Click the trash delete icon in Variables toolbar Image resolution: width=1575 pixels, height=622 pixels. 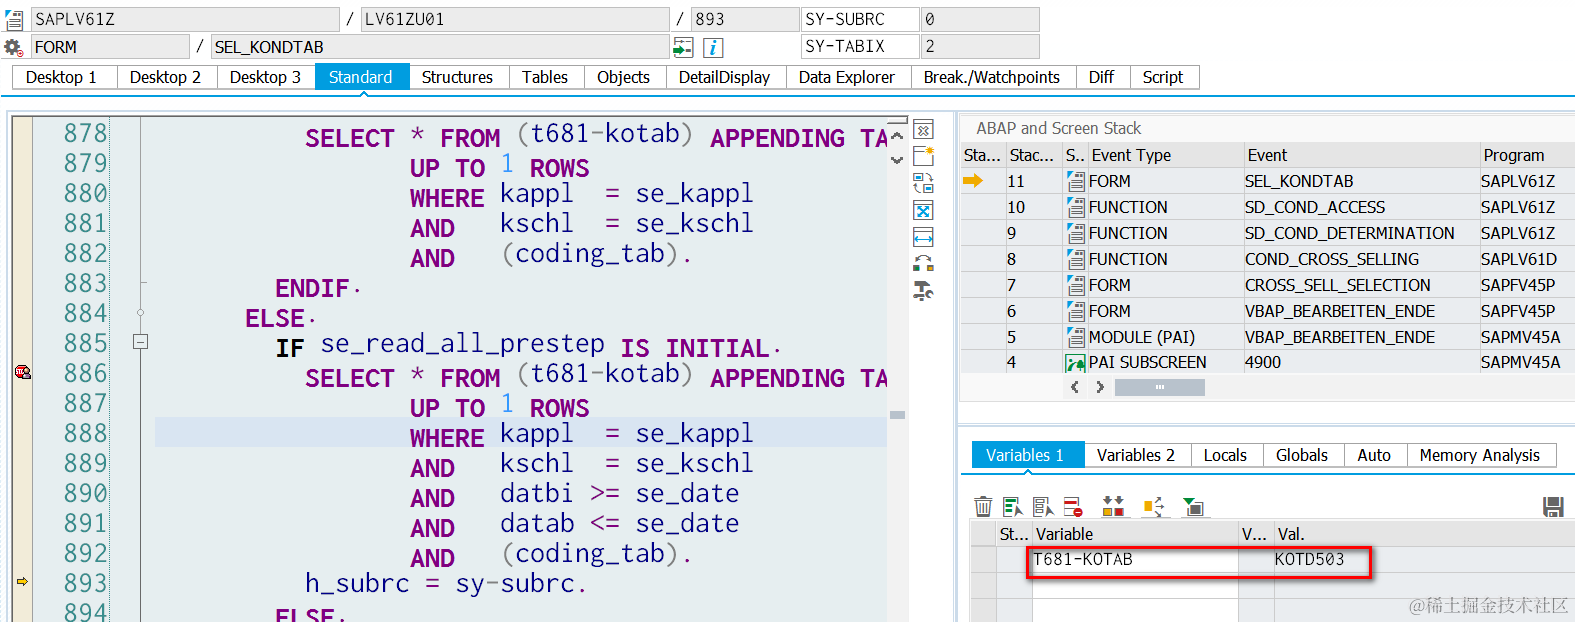pos(983,507)
